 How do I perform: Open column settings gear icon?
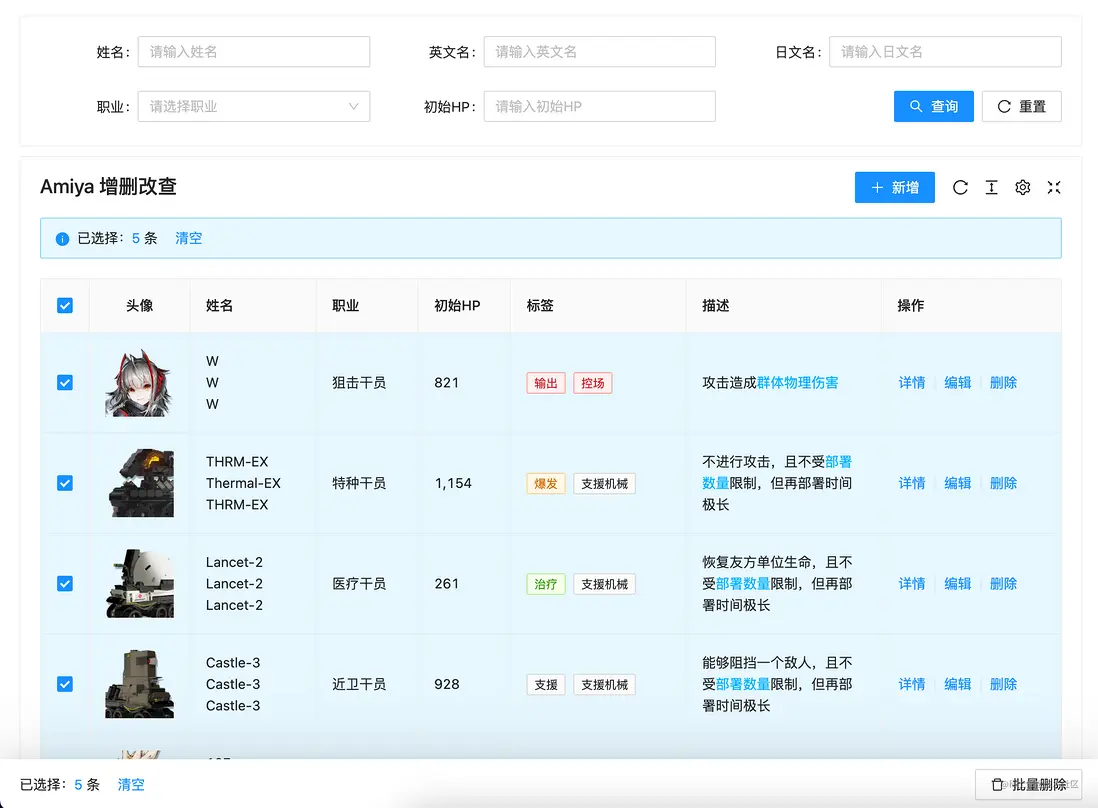[1022, 187]
